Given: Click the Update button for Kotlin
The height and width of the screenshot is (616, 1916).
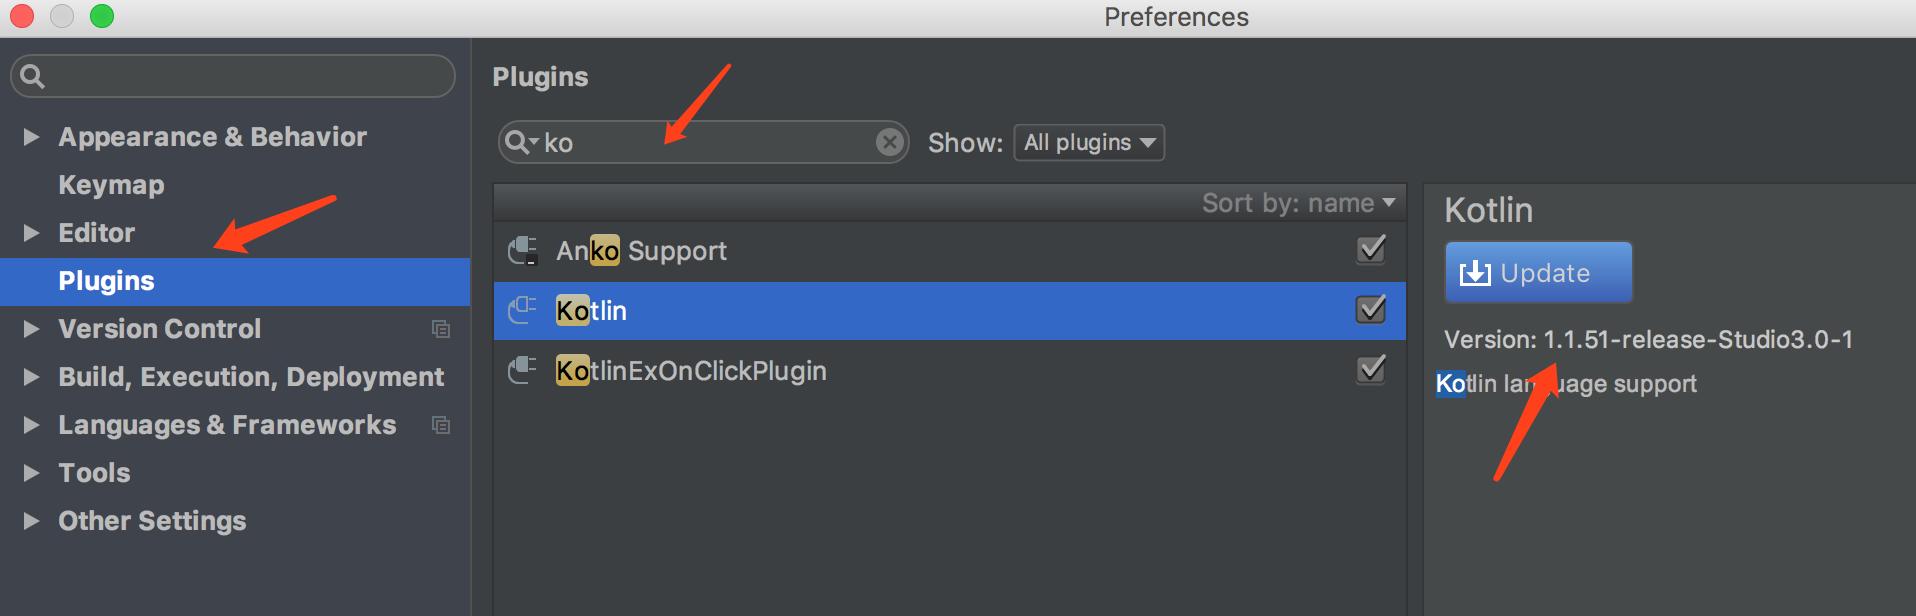Looking at the screenshot, I should 1538,272.
